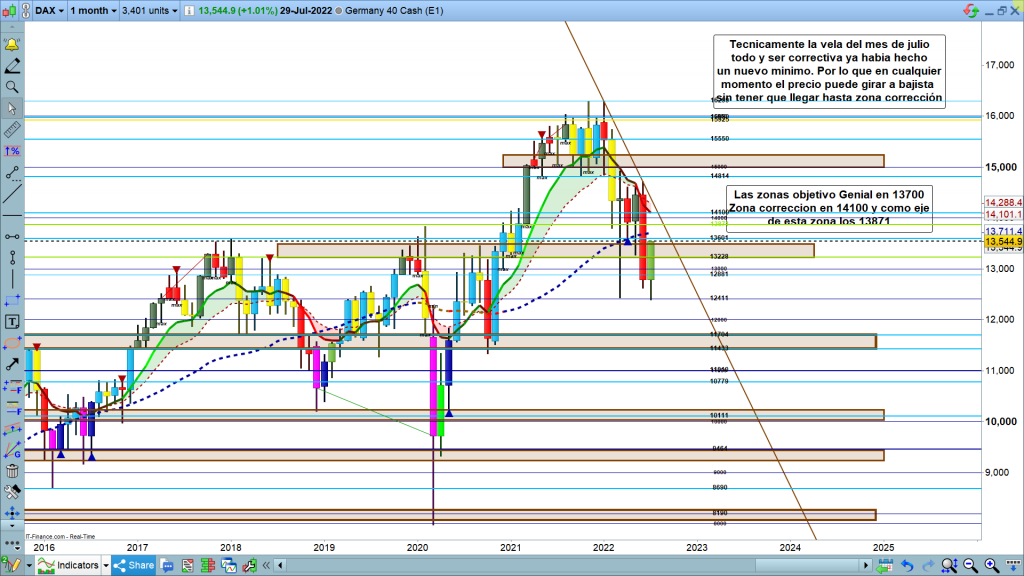The image size is (1024, 576).
Task: Activate the magnifier zoom tool
Action: [12, 87]
